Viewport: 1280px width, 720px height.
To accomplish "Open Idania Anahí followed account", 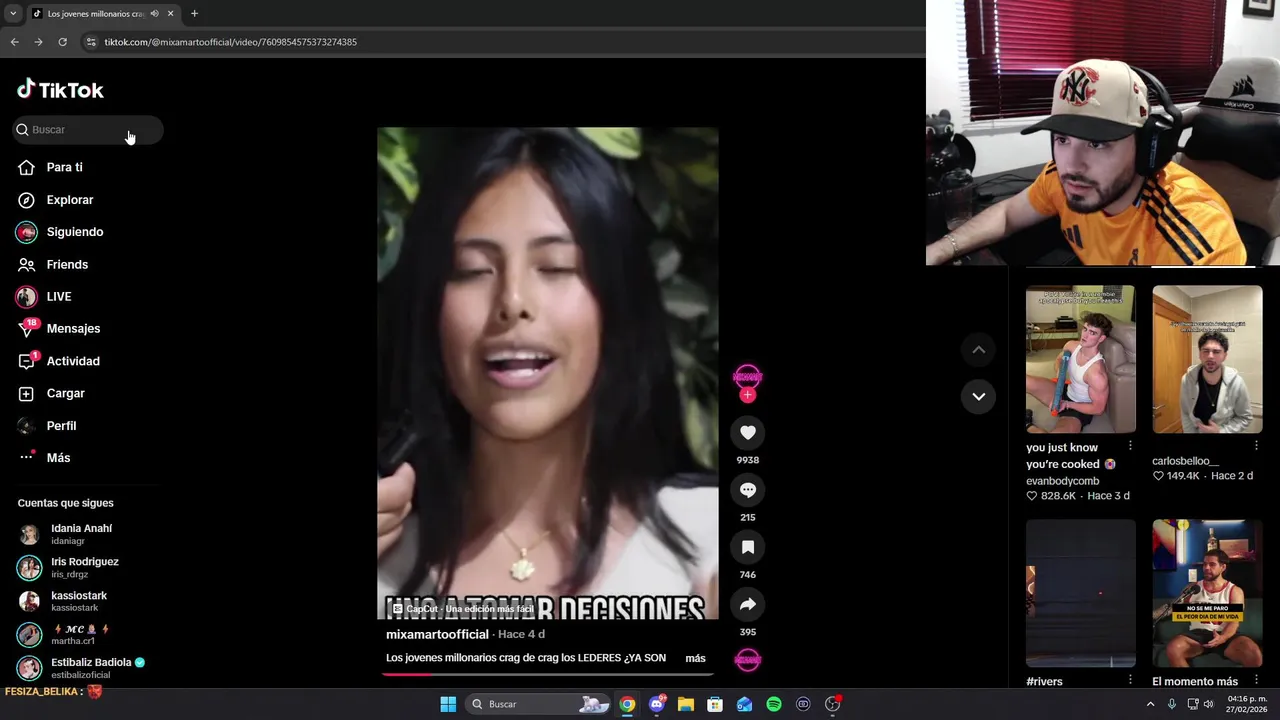I will [66, 534].
